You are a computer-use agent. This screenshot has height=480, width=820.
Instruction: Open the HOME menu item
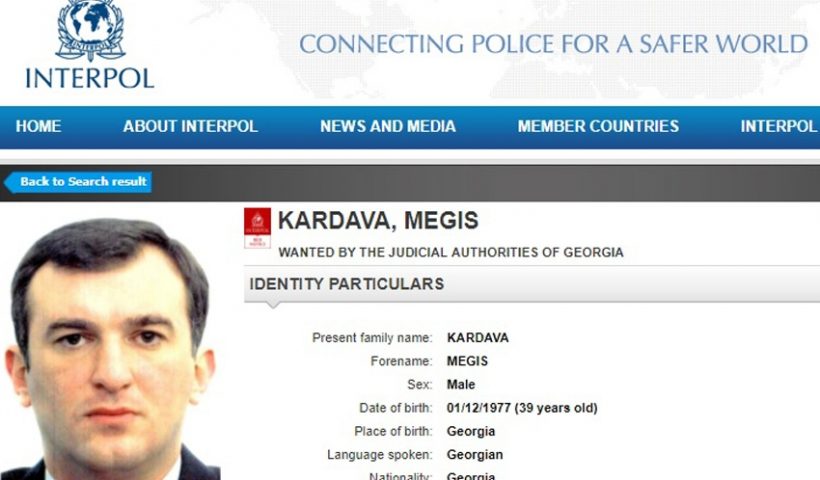tap(38, 127)
